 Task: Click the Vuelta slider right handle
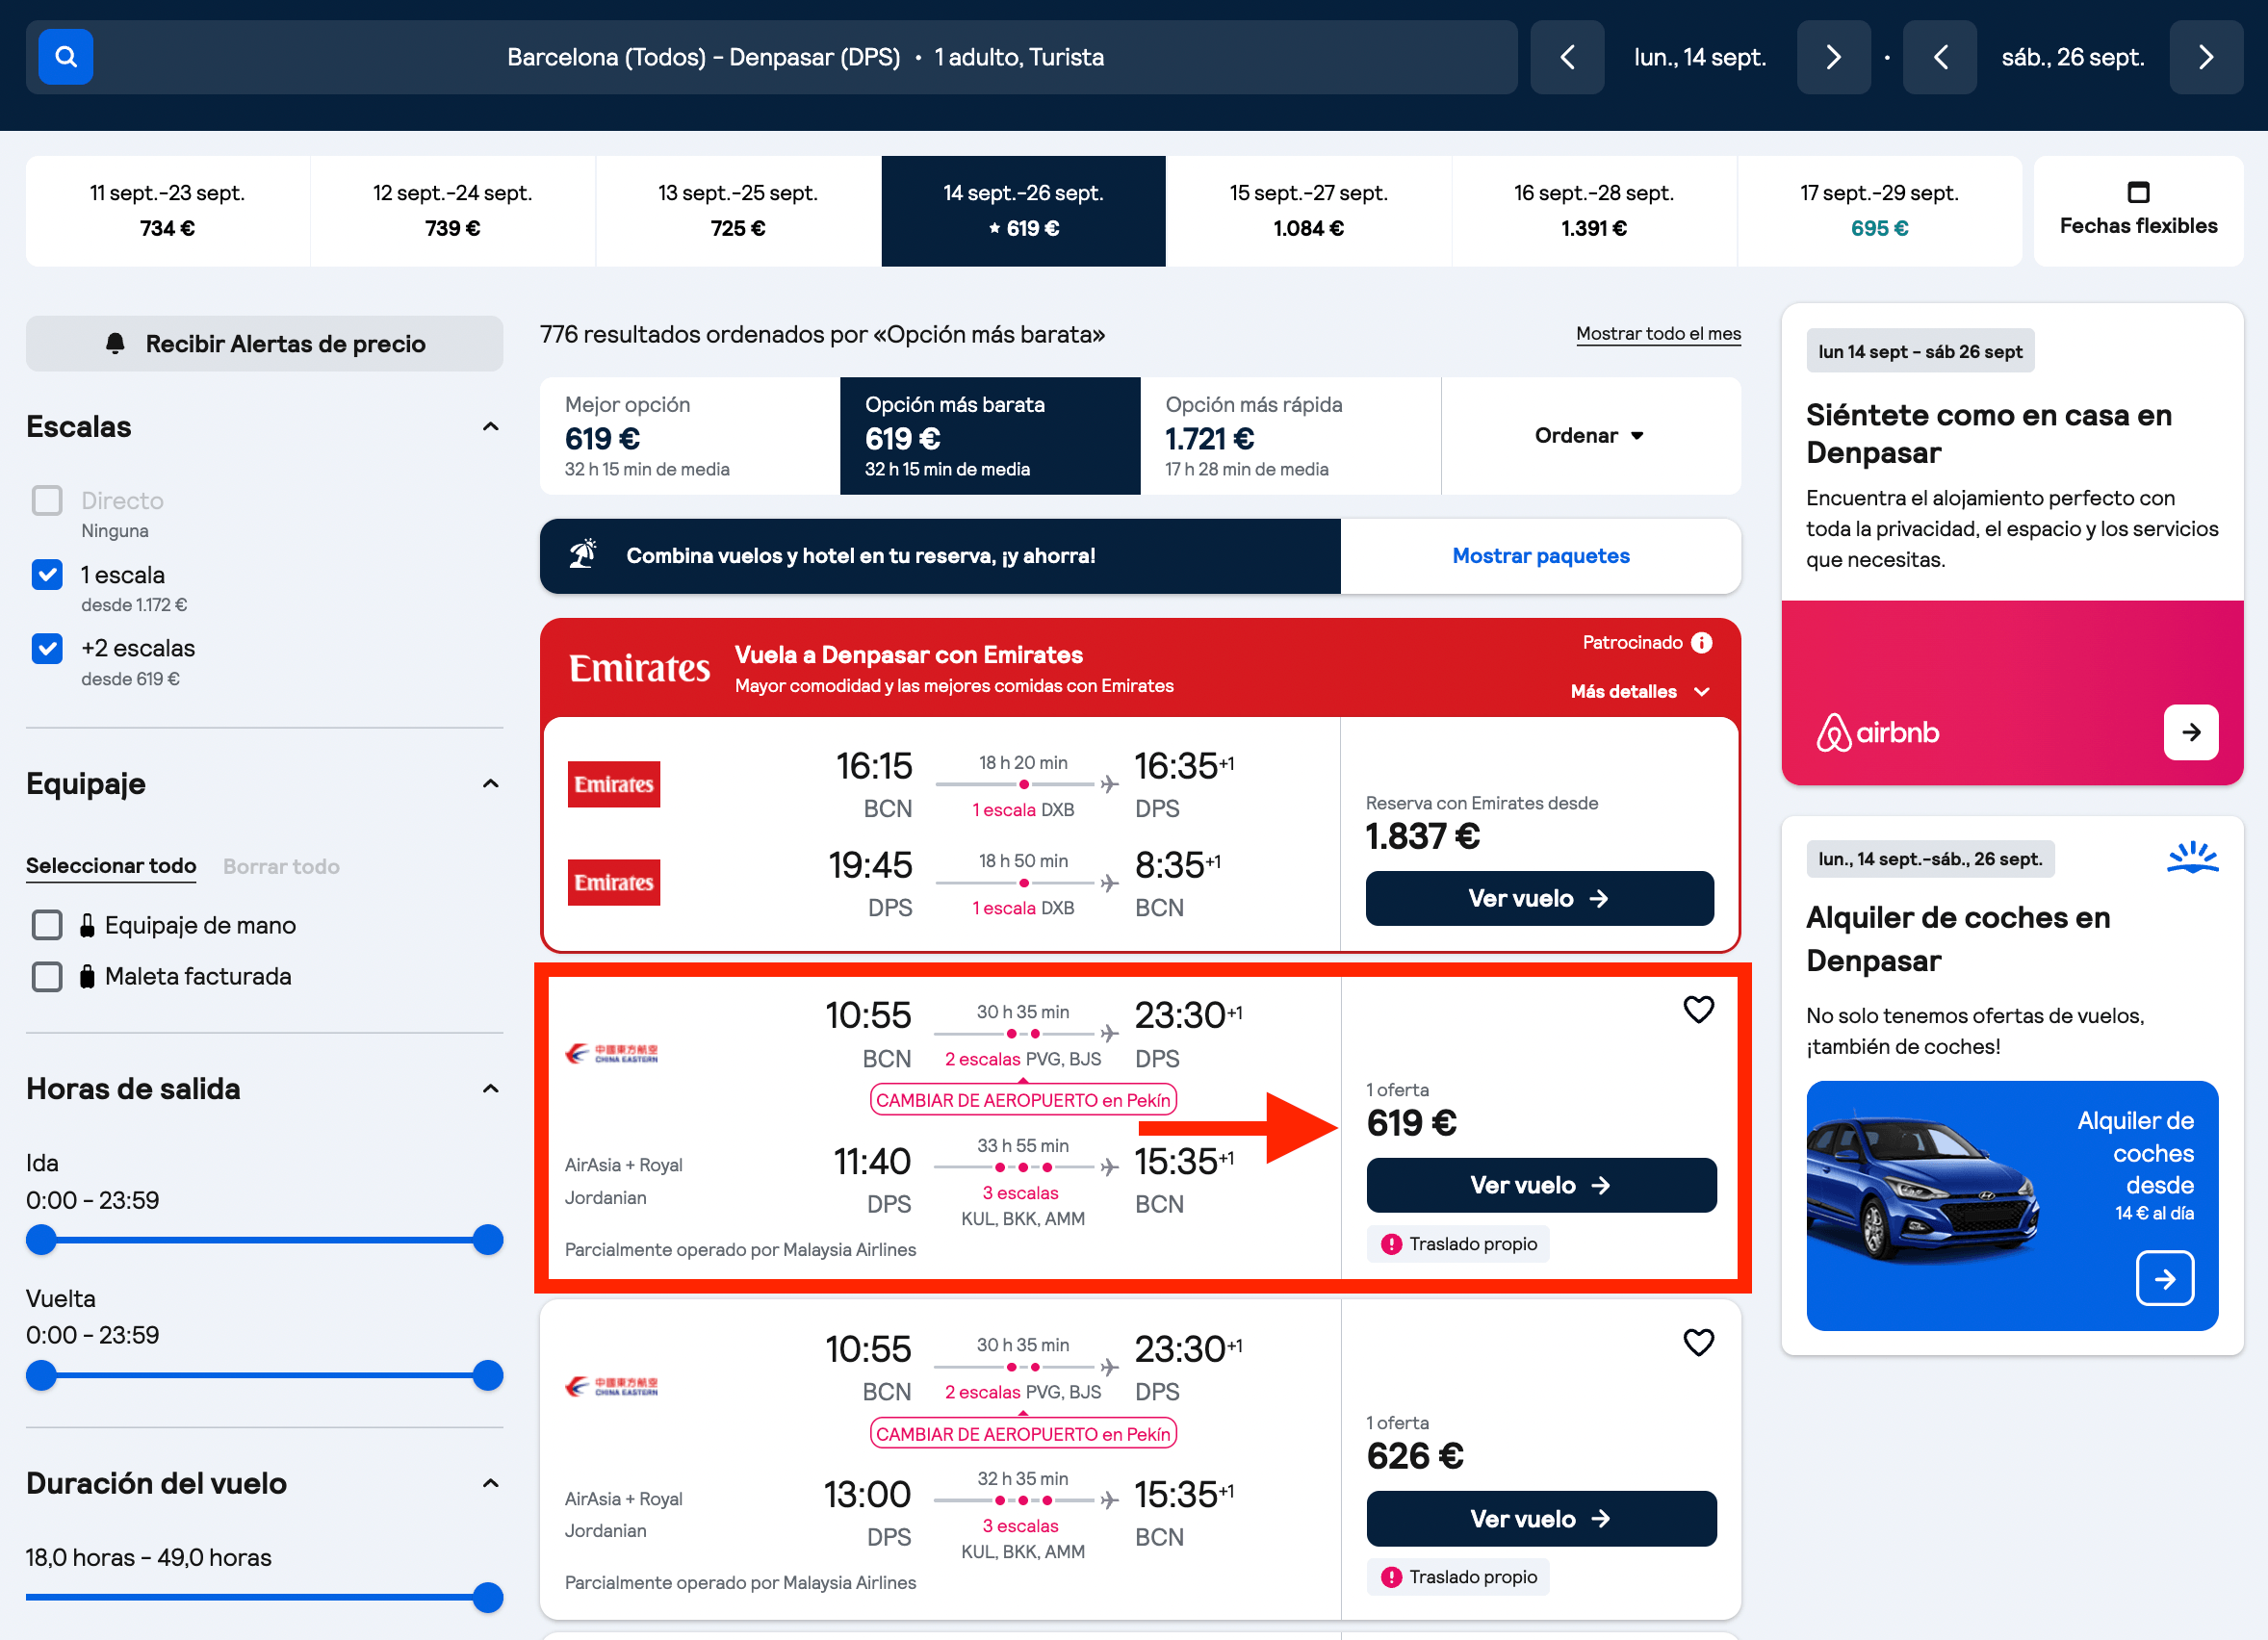(487, 1376)
